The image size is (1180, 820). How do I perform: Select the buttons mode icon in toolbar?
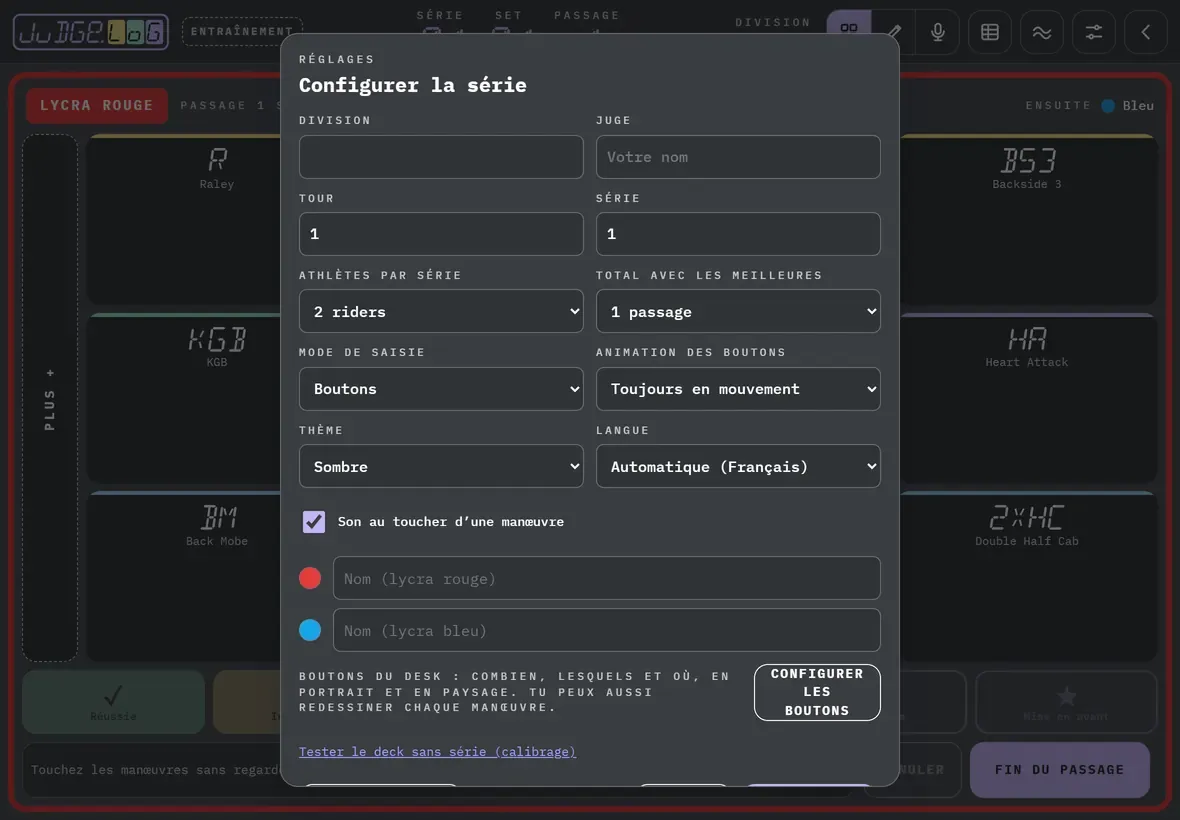849,28
